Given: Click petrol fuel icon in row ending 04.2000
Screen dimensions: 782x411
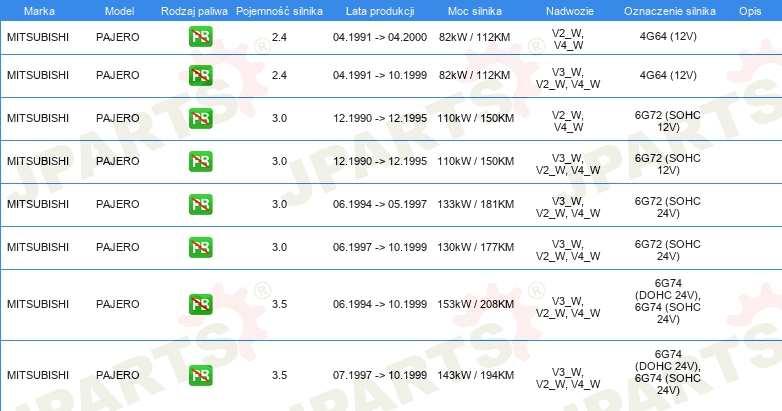Looking at the screenshot, I should point(200,36).
